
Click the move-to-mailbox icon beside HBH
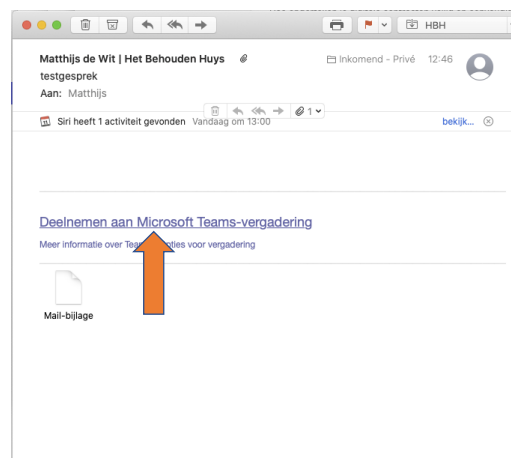[412, 25]
